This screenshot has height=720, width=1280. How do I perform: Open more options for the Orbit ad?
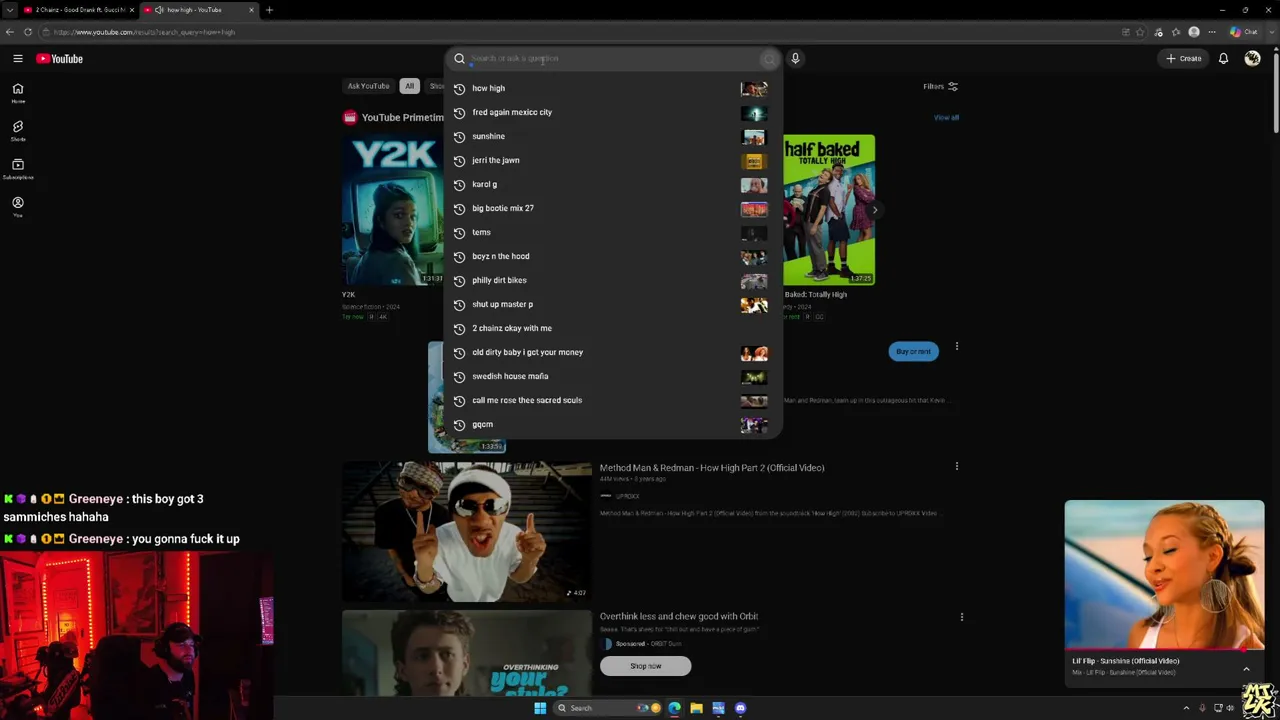click(x=962, y=617)
